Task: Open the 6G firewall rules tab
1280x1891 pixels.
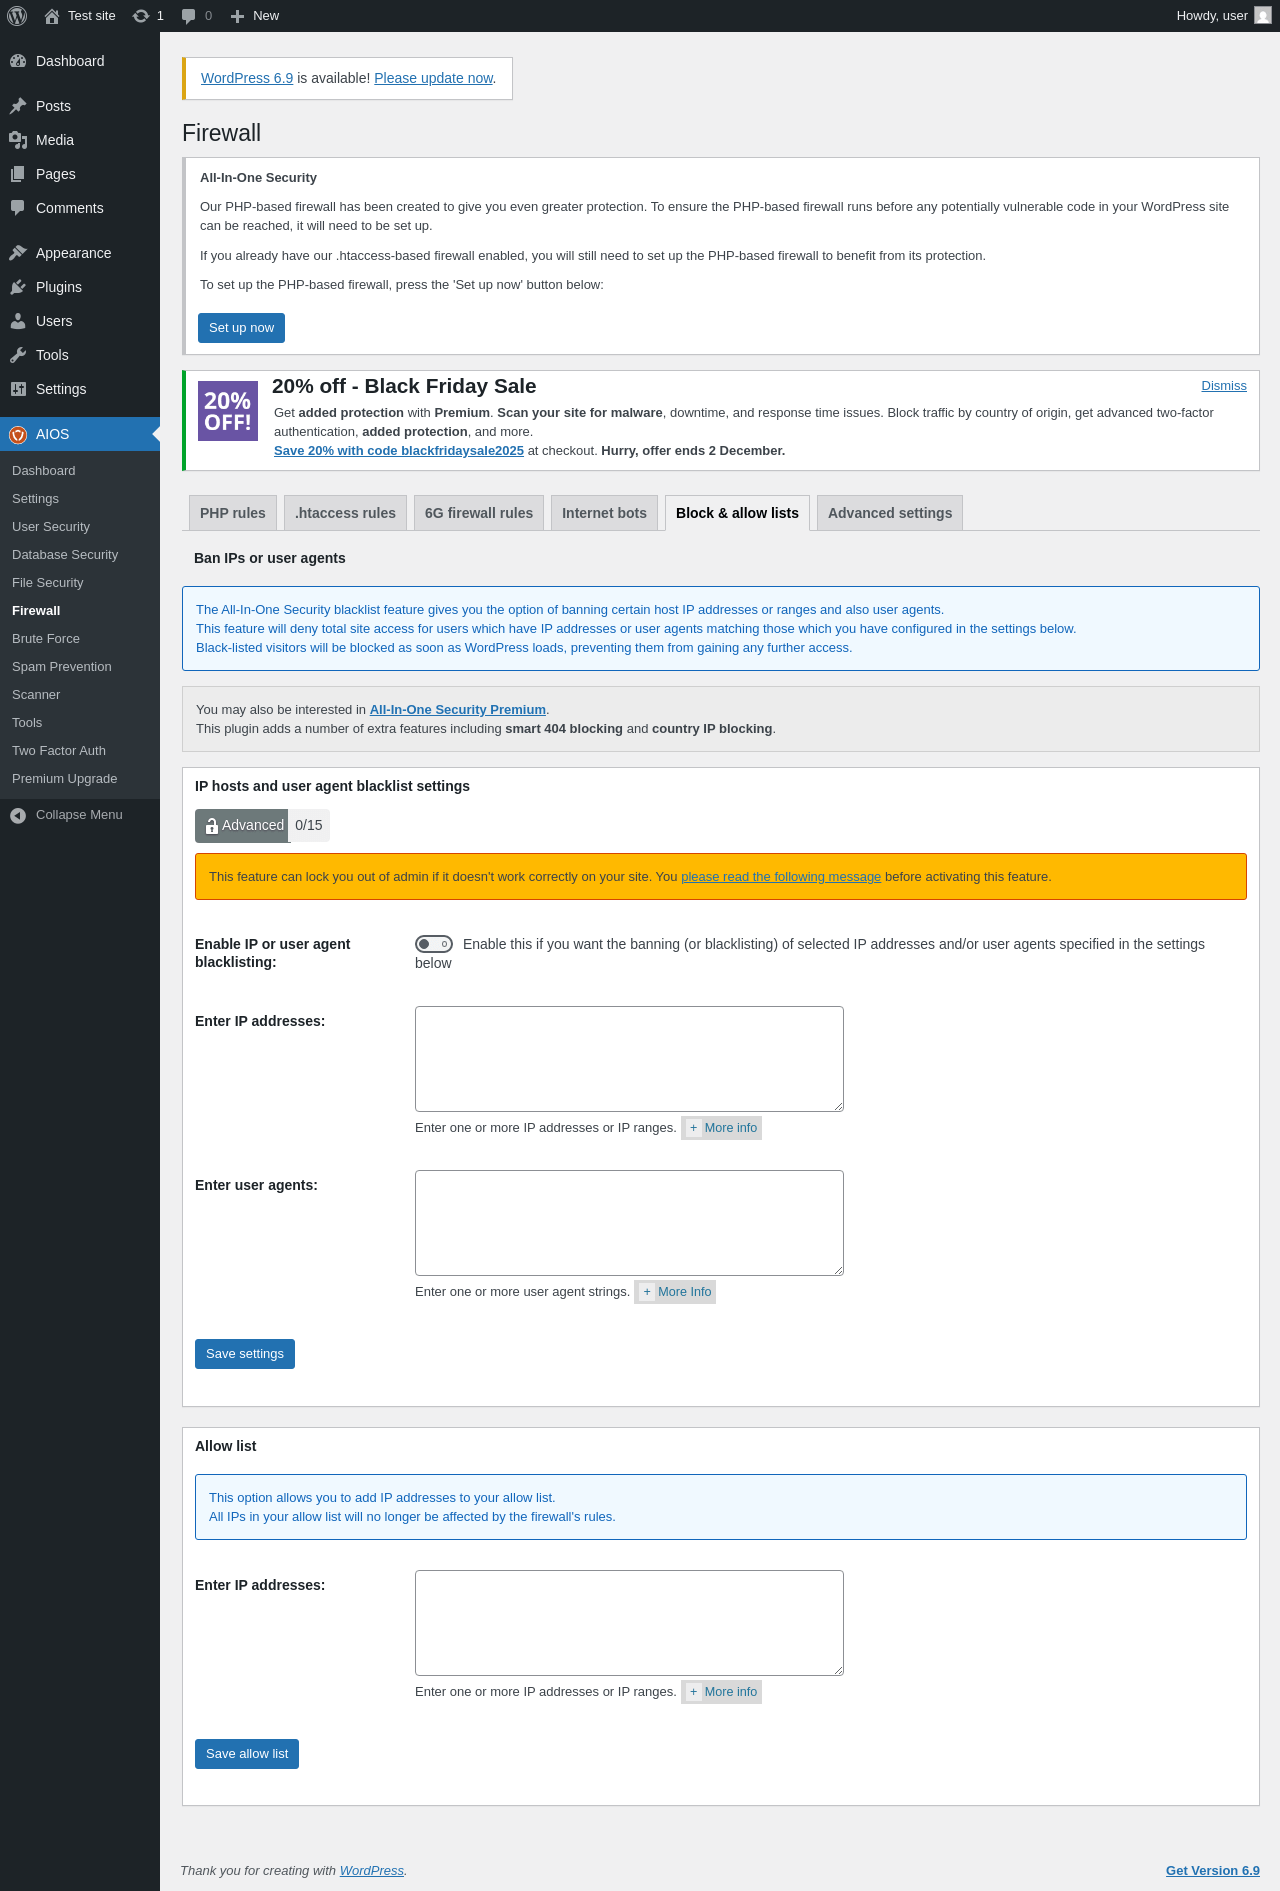Action: click(479, 513)
